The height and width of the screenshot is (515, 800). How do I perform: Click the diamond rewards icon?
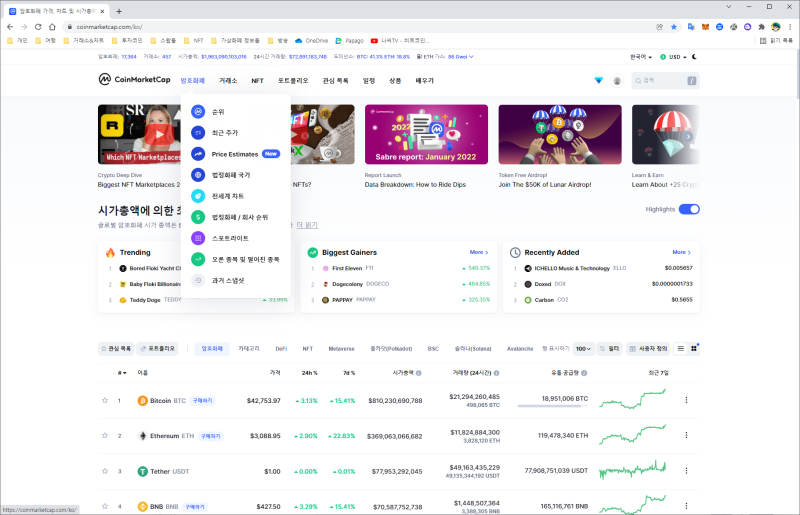pyautogui.click(x=599, y=80)
